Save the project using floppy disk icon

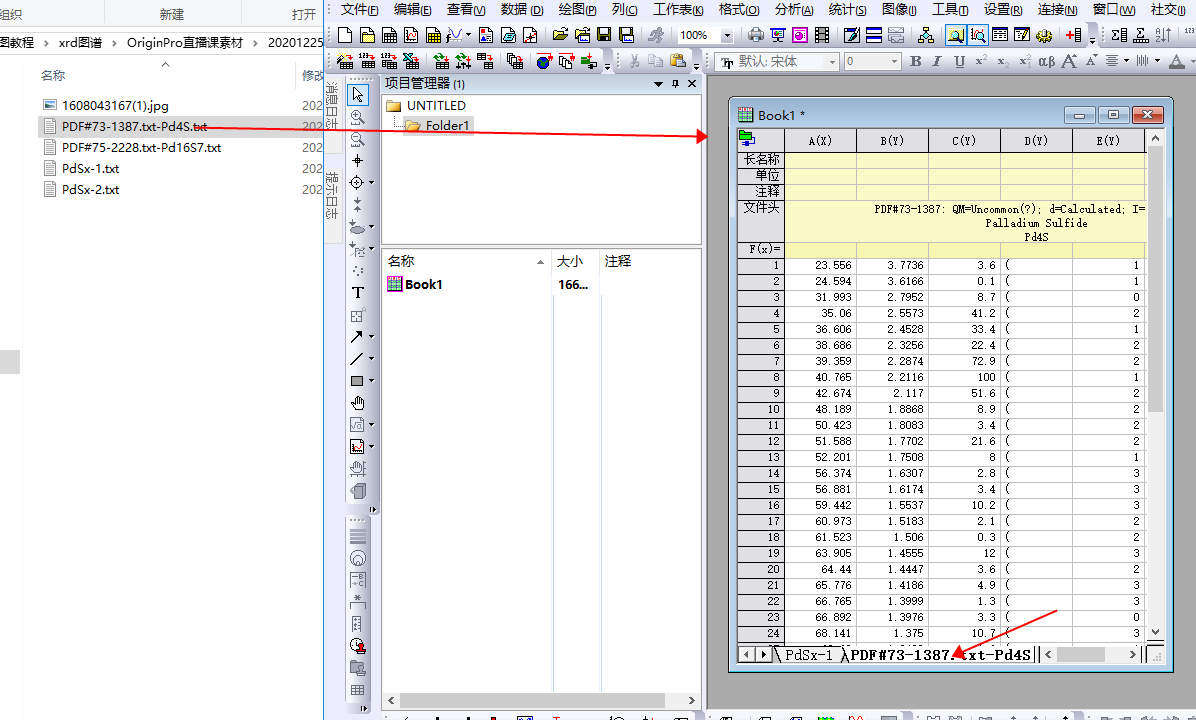click(604, 35)
